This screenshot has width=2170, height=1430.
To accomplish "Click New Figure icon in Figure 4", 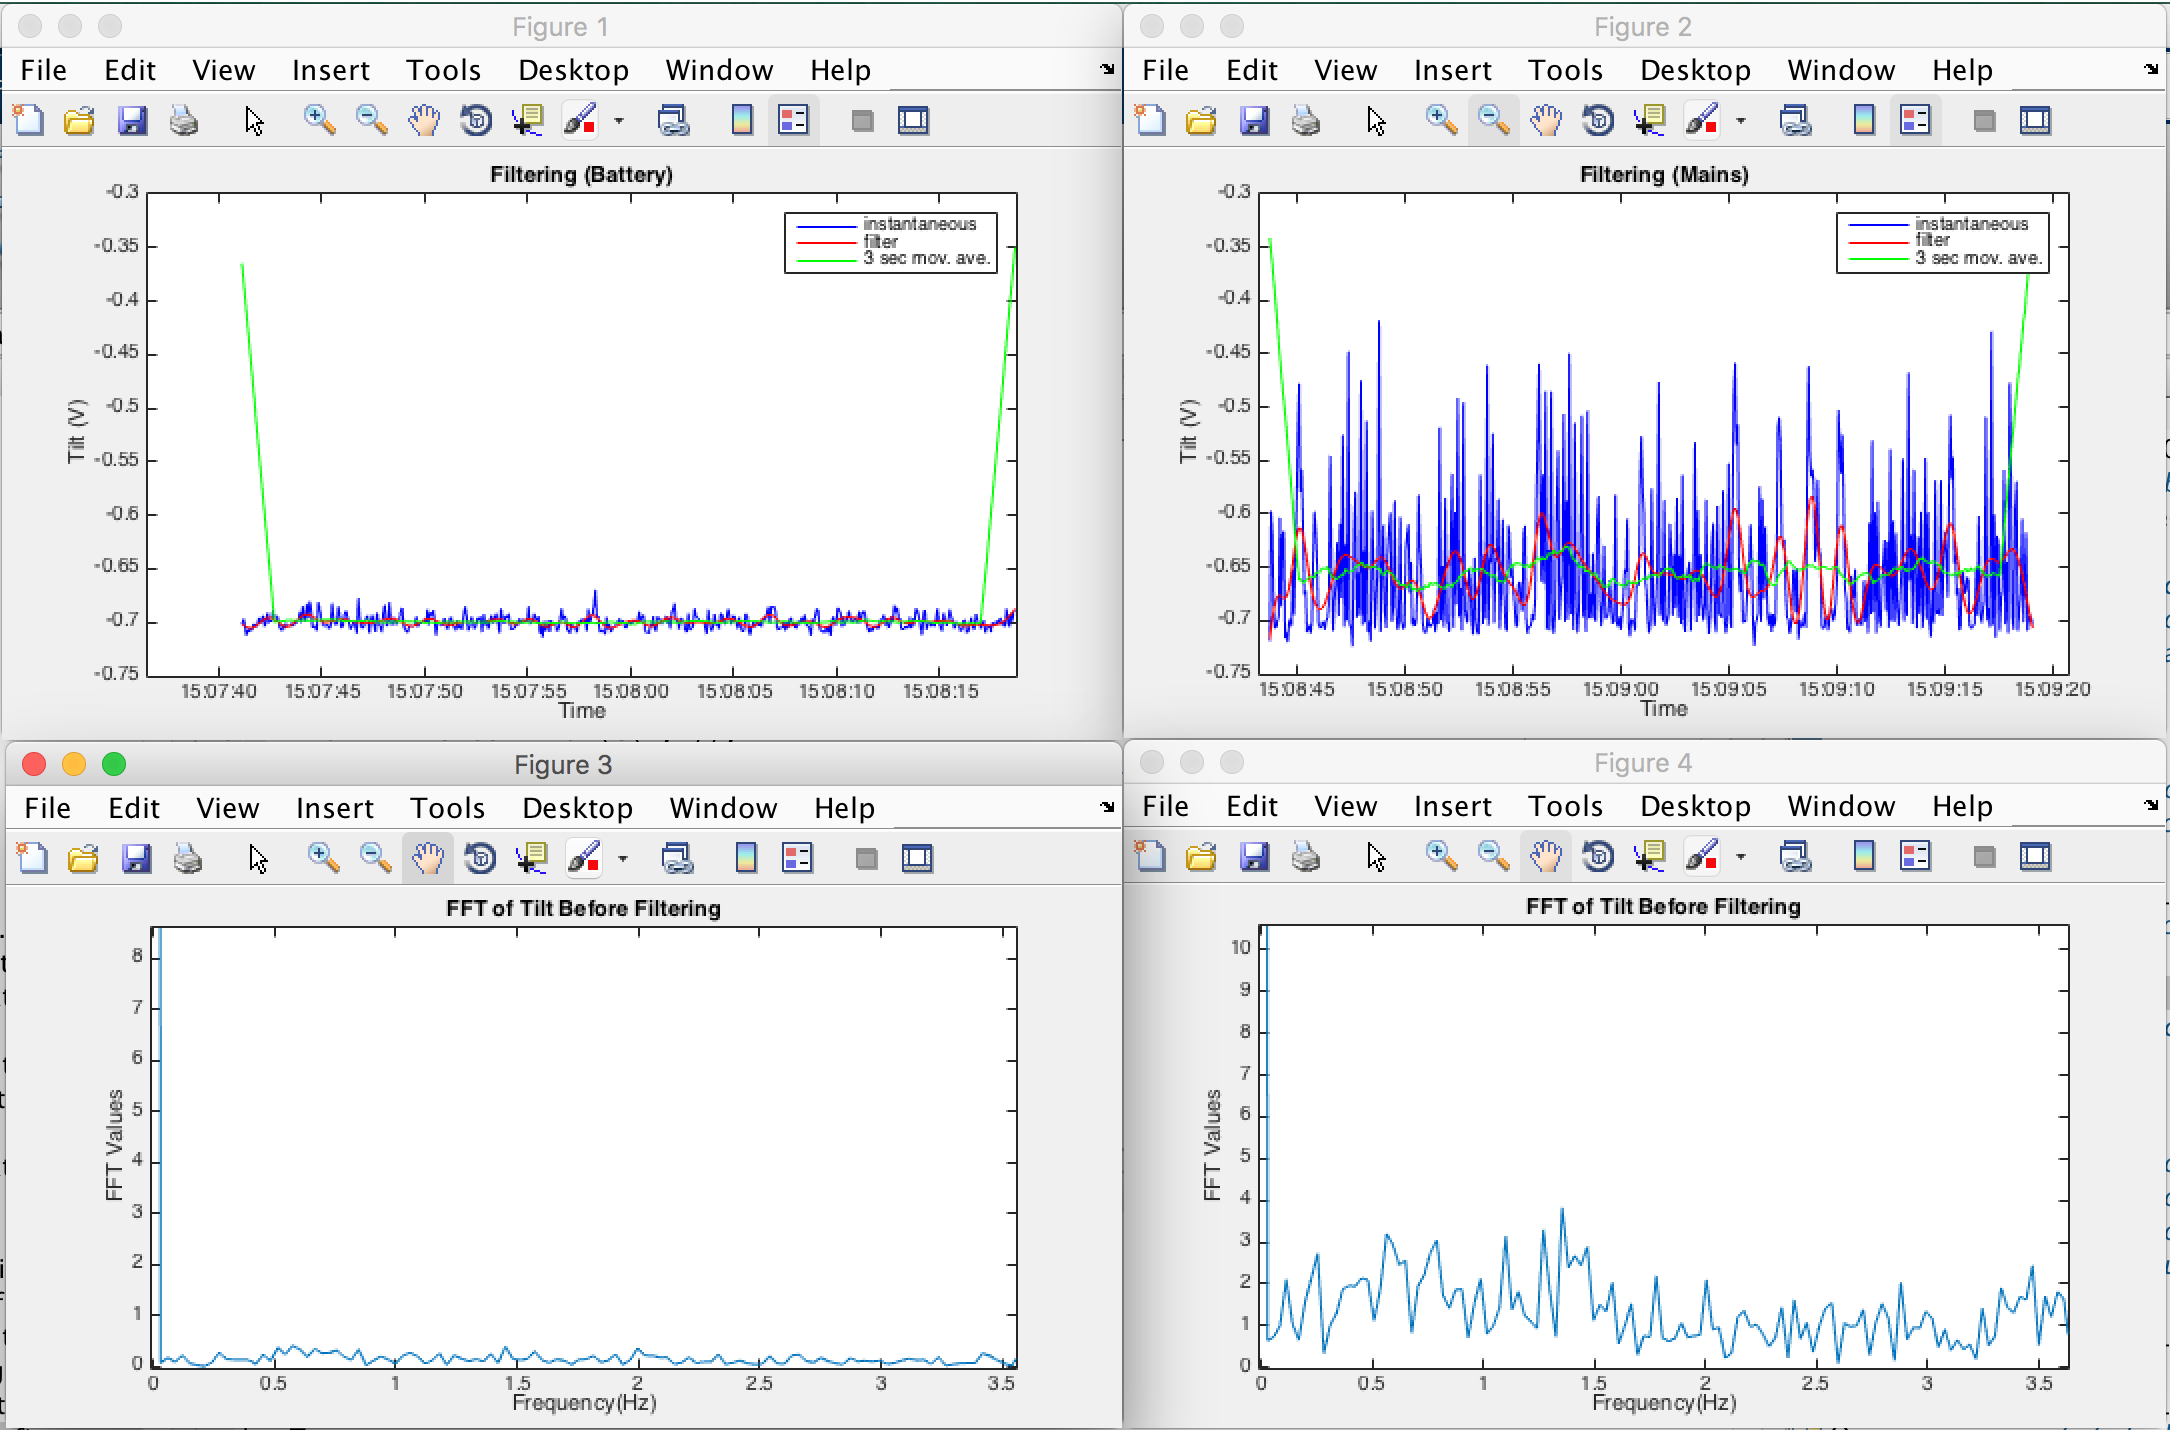I will [x=1150, y=857].
